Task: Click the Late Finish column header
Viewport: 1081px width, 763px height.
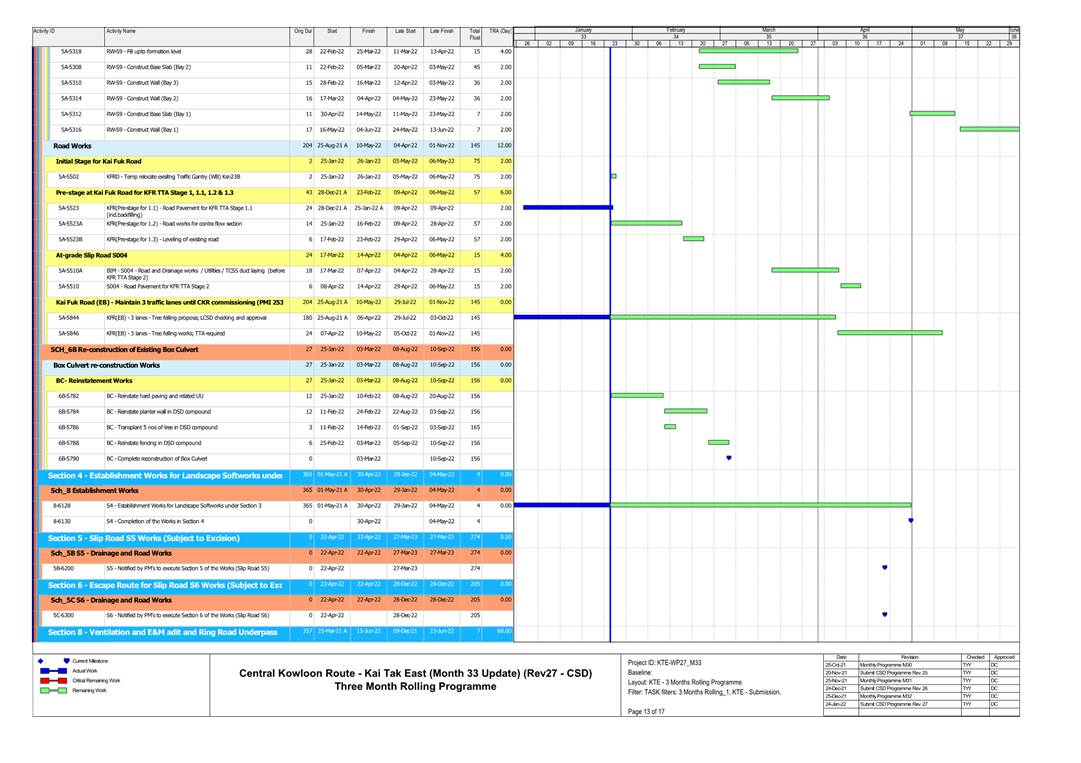Action: click(x=441, y=32)
